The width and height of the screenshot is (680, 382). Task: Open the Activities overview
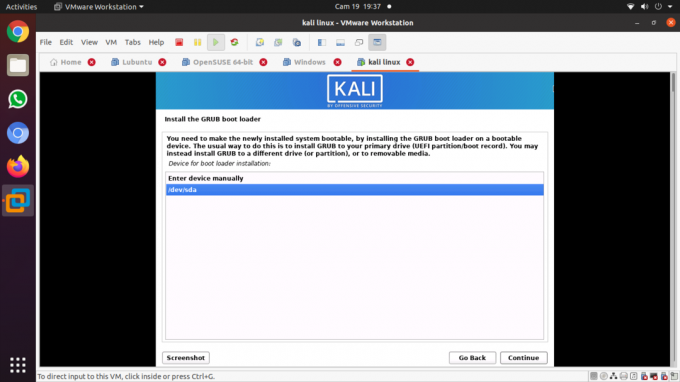21,7
